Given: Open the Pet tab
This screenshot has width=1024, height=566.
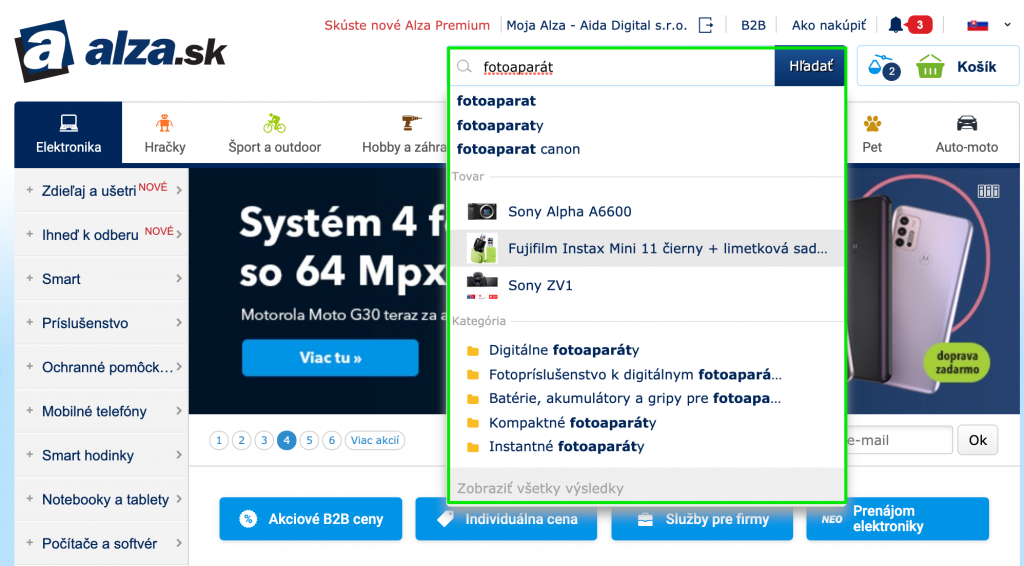Looking at the screenshot, I should coord(872,133).
